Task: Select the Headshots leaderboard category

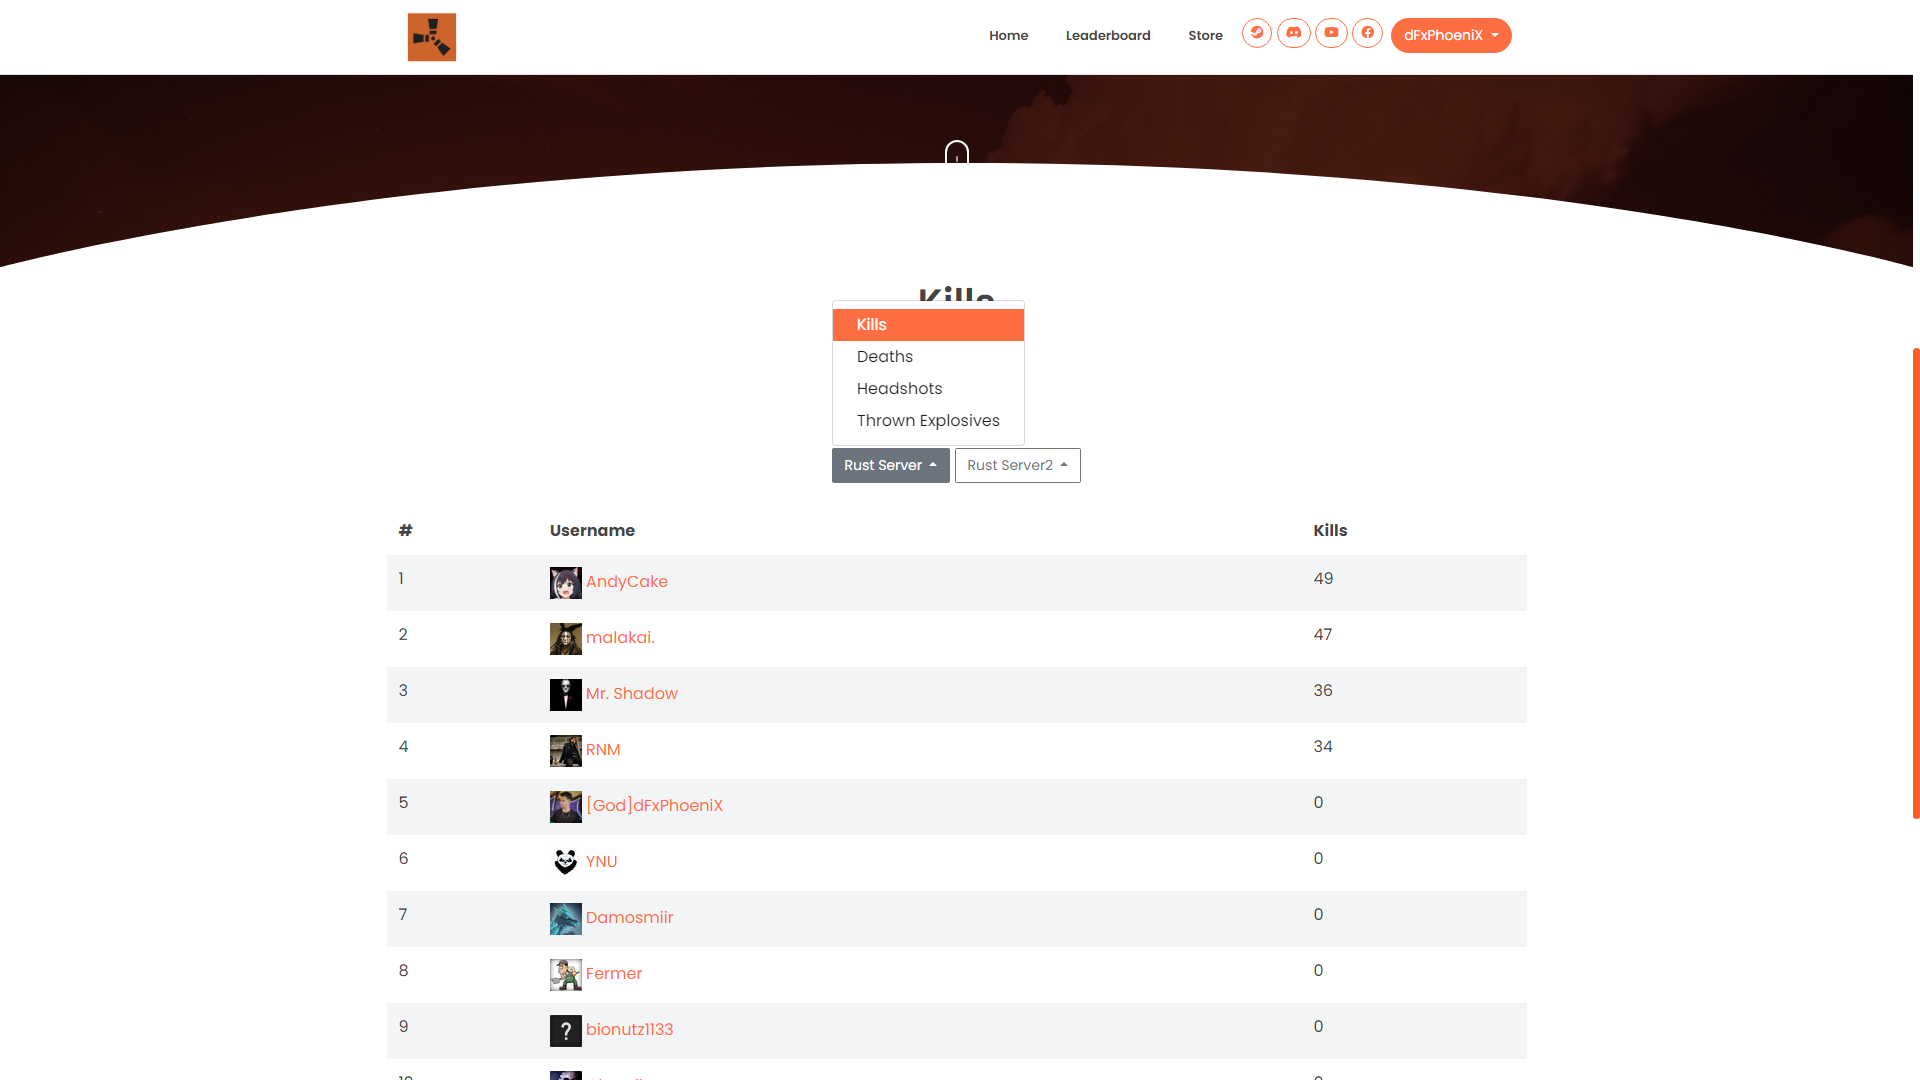Action: click(899, 388)
